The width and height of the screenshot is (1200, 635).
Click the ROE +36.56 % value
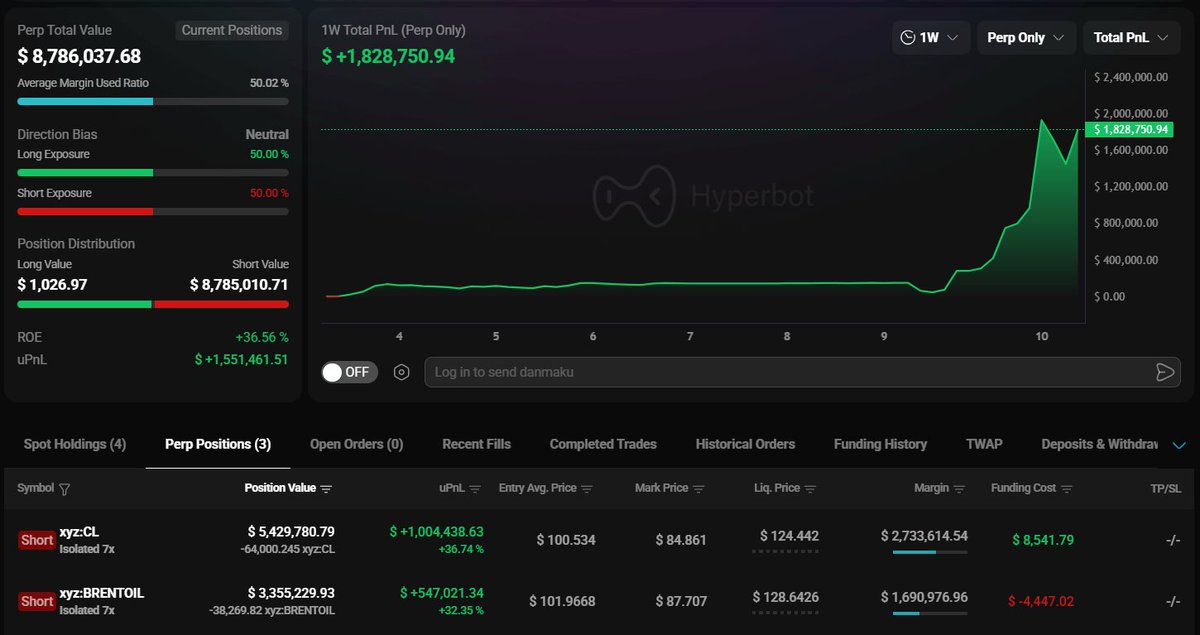[262, 337]
